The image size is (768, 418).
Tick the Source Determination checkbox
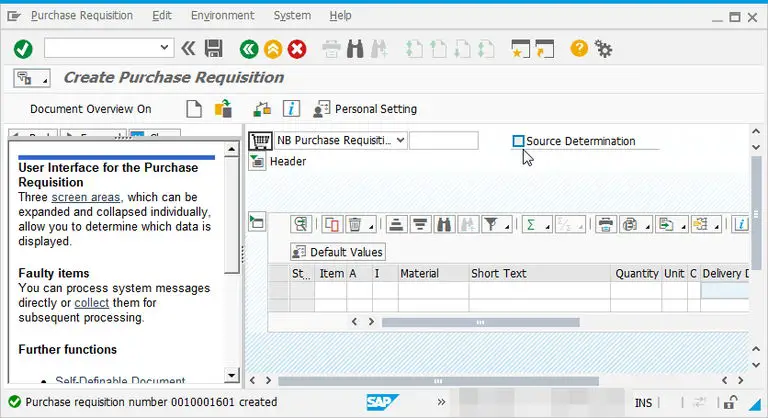click(x=518, y=141)
